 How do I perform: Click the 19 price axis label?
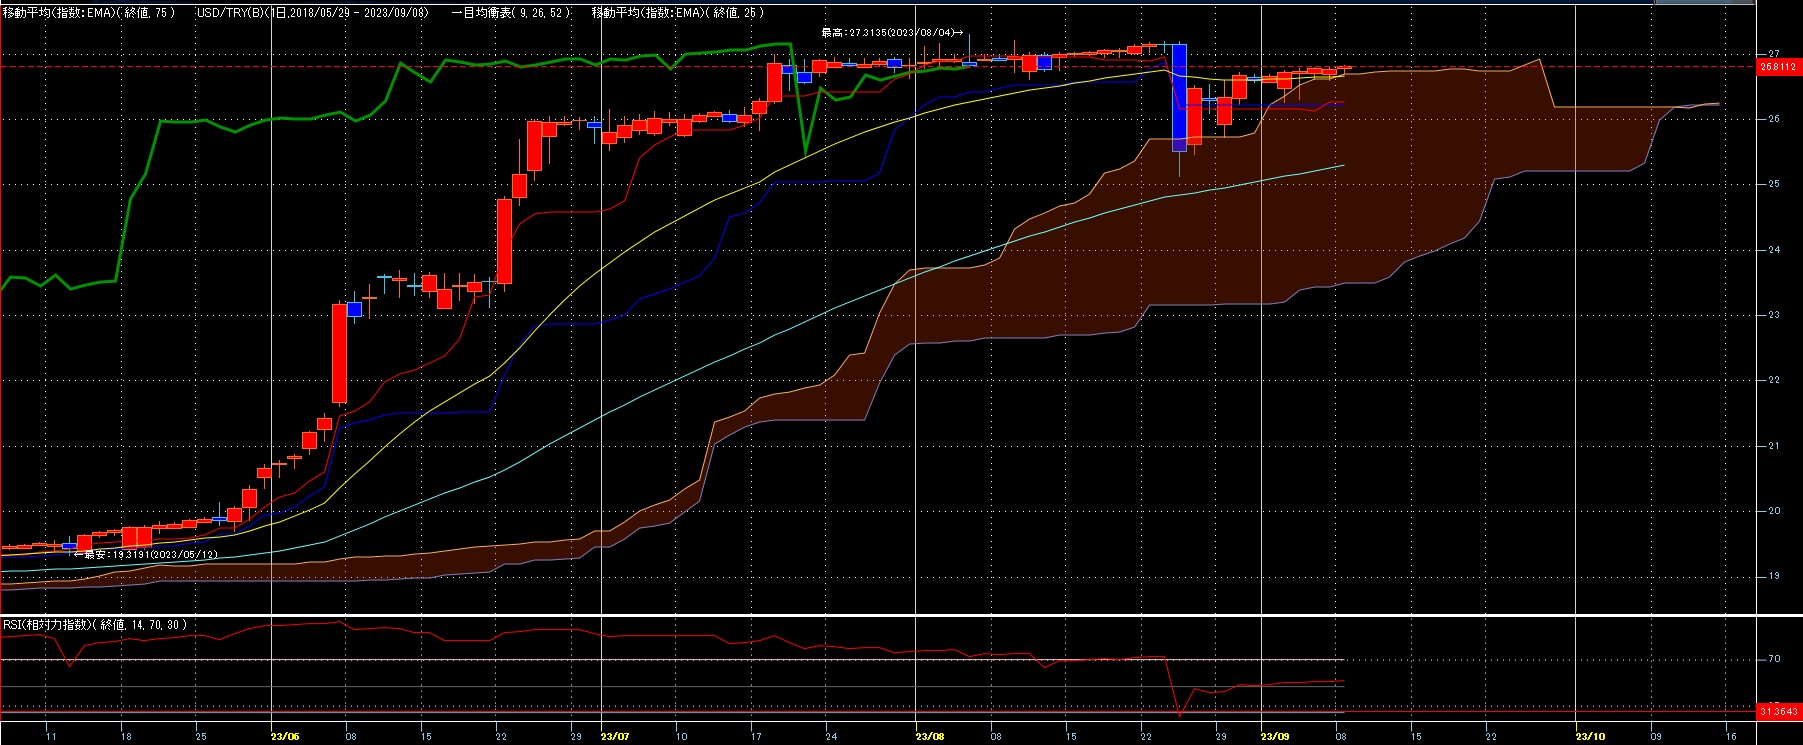click(1773, 576)
